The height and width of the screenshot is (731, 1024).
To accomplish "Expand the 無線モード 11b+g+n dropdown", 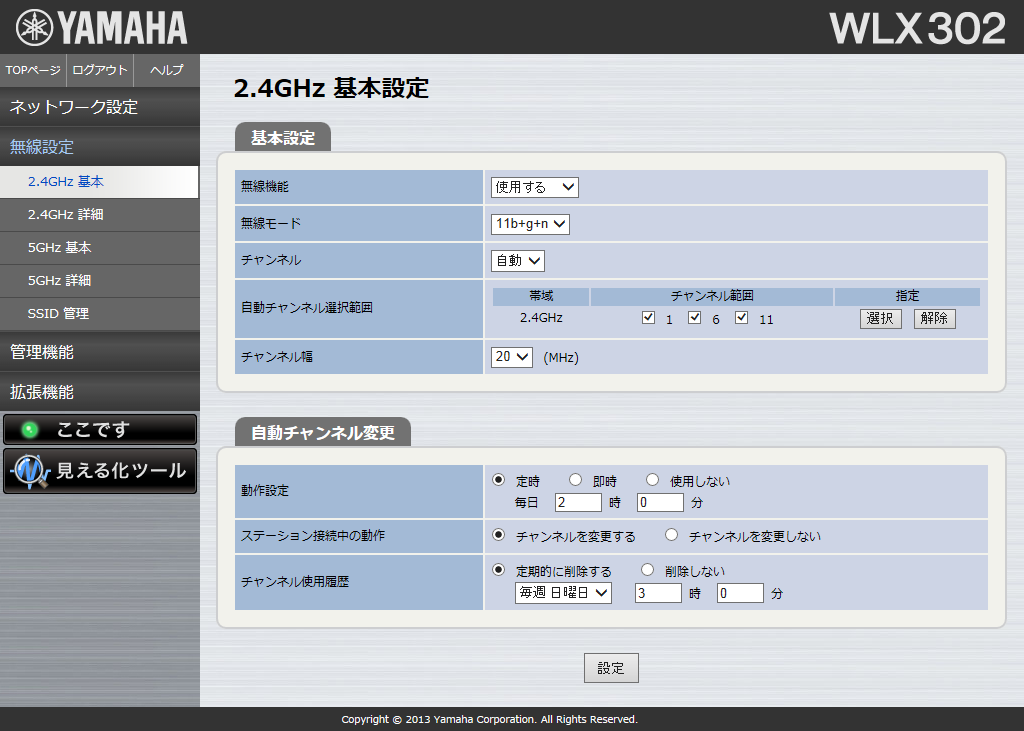I will click(530, 224).
